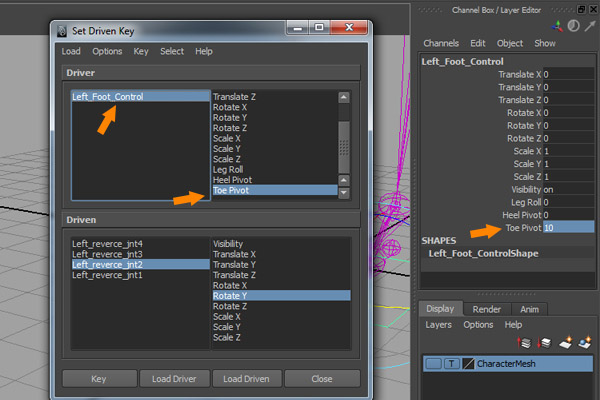The image size is (600, 400).
Task: Float the Channel Box / Layer Editor panel
Action: tap(581, 10)
